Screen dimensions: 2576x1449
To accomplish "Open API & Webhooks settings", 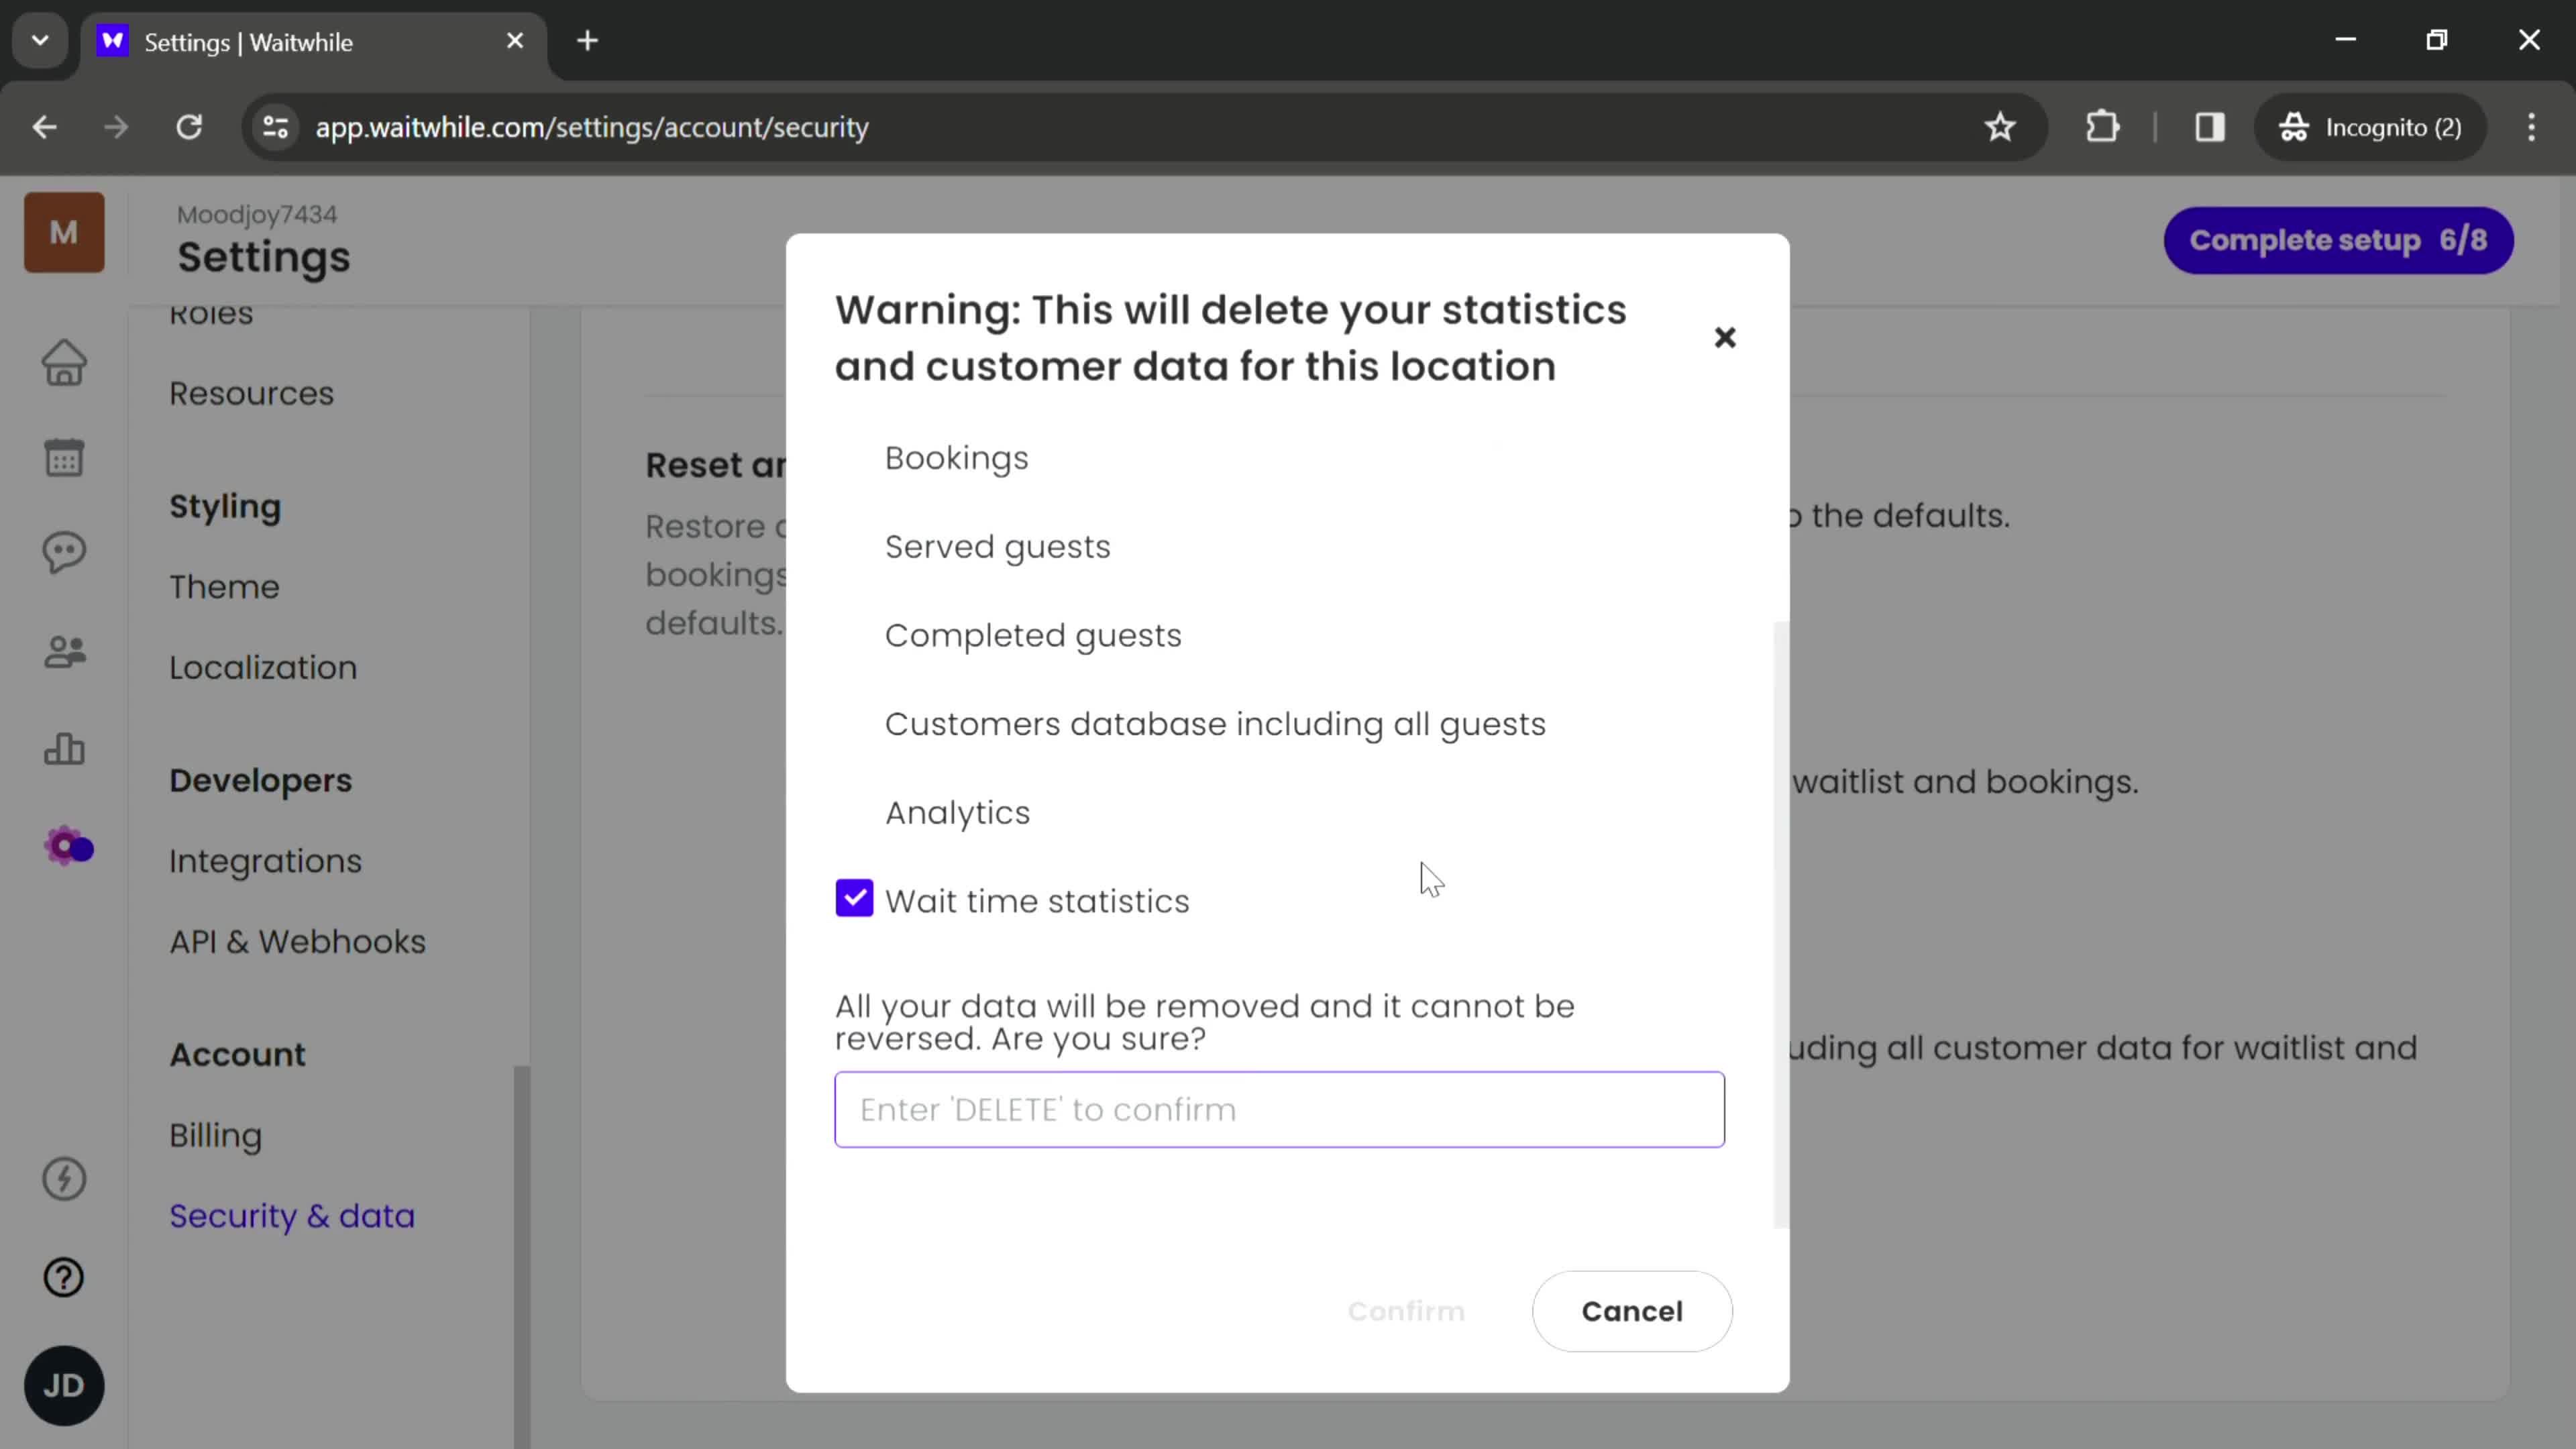I will pos(297,941).
